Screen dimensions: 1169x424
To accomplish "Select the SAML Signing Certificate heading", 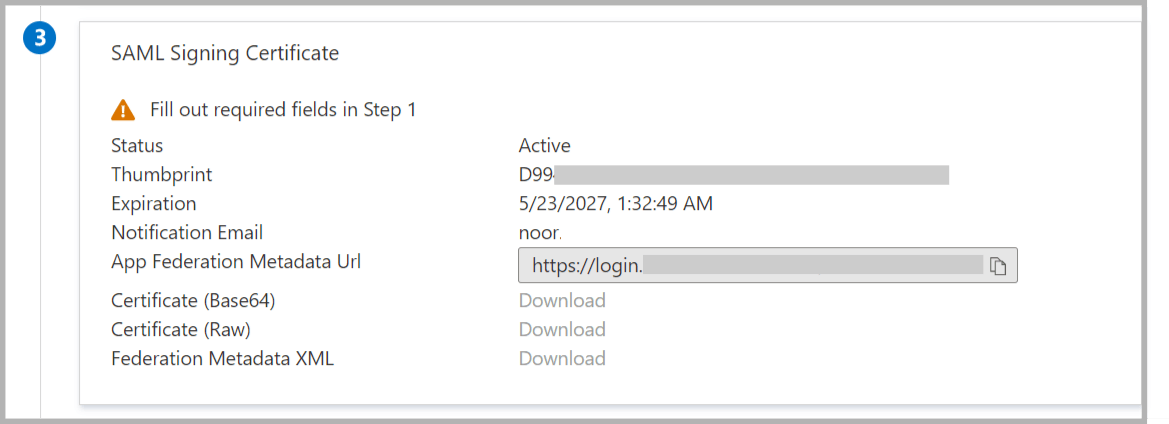I will coord(225,53).
